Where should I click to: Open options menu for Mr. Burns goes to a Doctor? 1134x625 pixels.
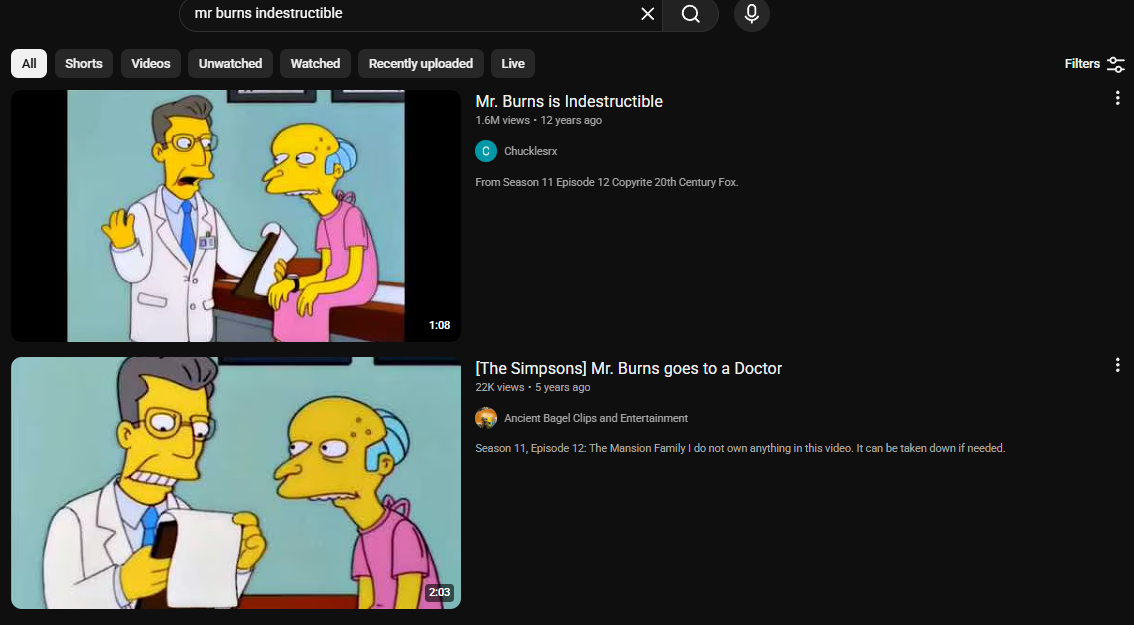[1117, 366]
